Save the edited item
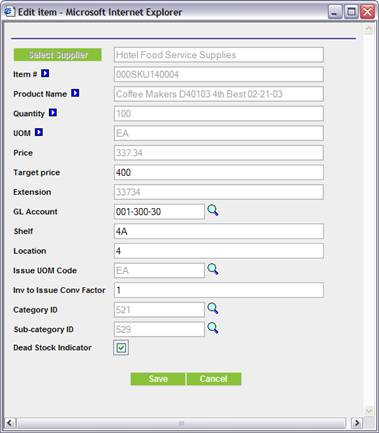Screen dimensions: 379x433 pyautogui.click(x=158, y=379)
